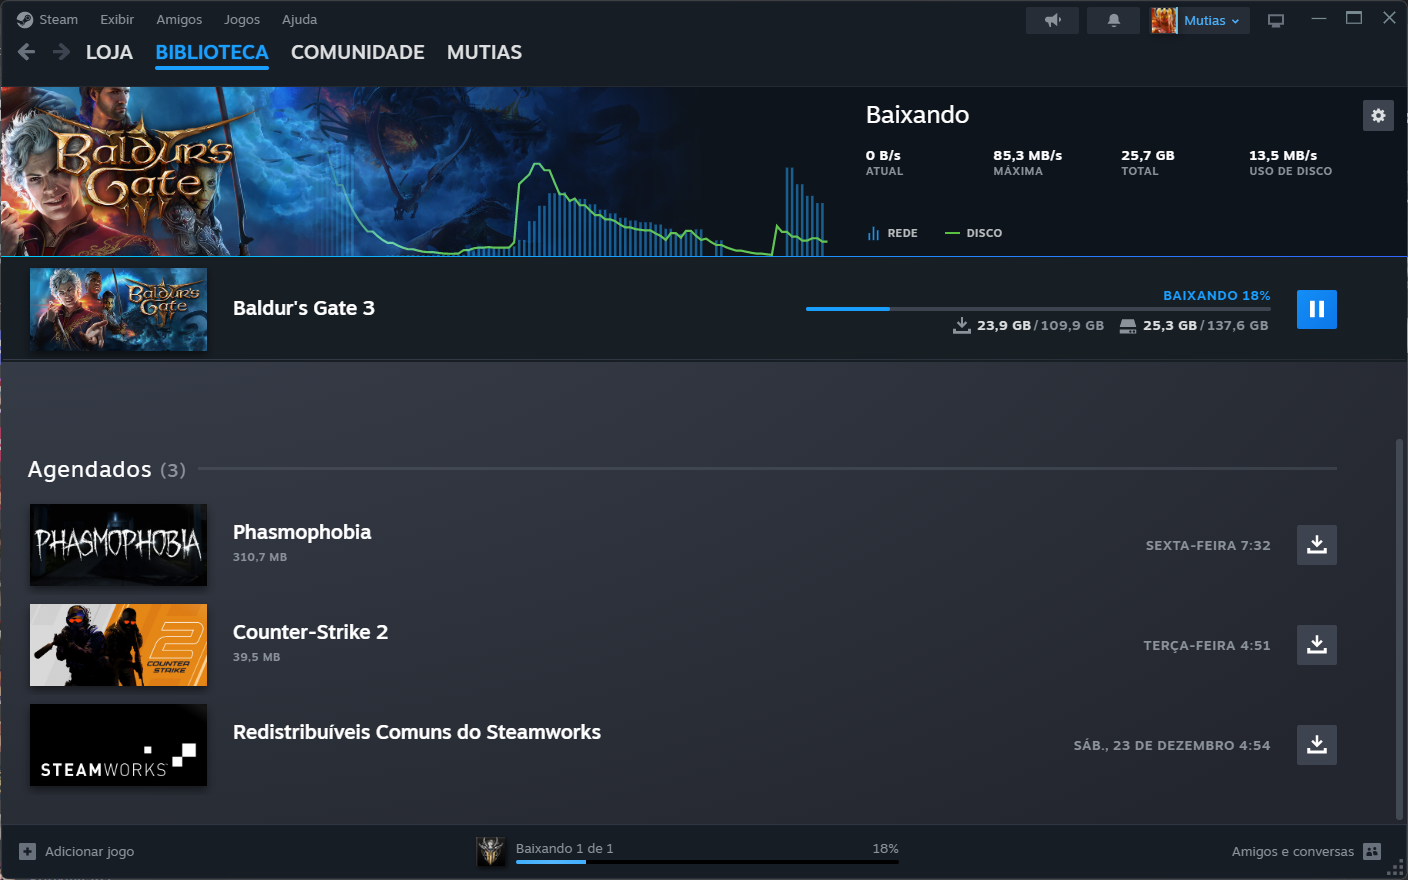Click the Phasmophobia thumbnail

click(x=118, y=545)
